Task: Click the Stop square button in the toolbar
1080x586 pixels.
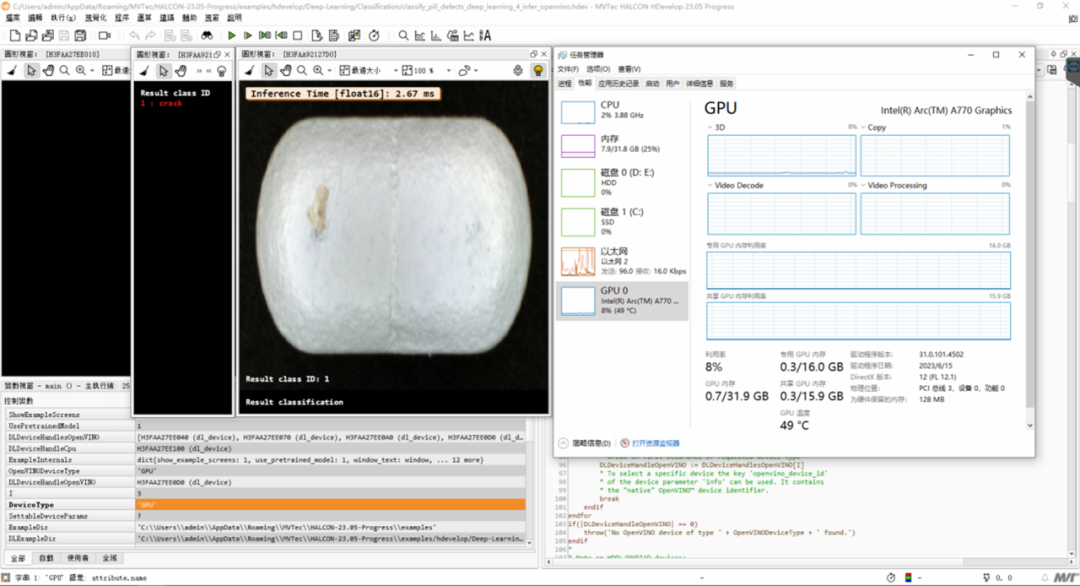Action: [x=298, y=35]
